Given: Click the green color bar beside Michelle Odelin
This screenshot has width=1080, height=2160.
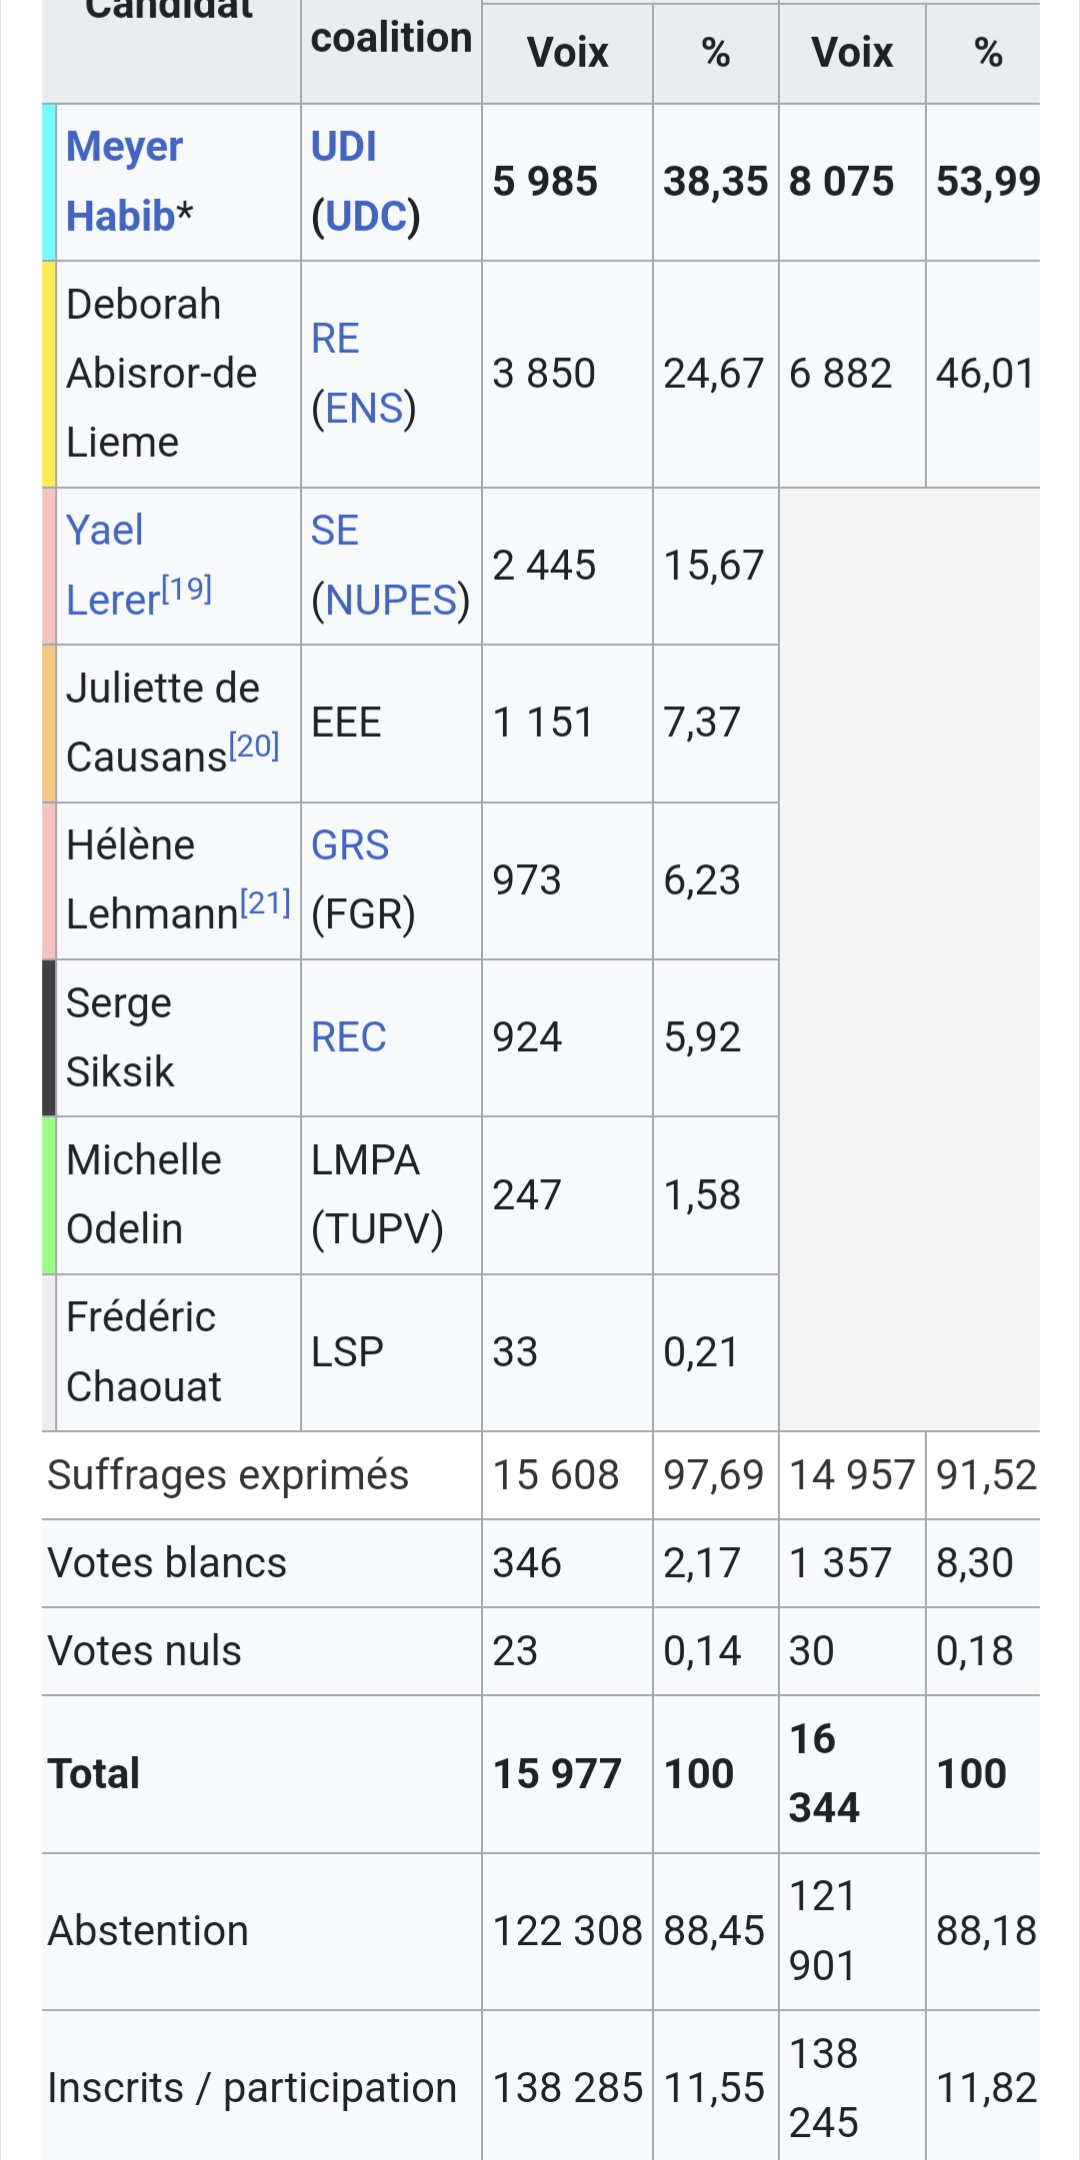Looking at the screenshot, I should (49, 1195).
